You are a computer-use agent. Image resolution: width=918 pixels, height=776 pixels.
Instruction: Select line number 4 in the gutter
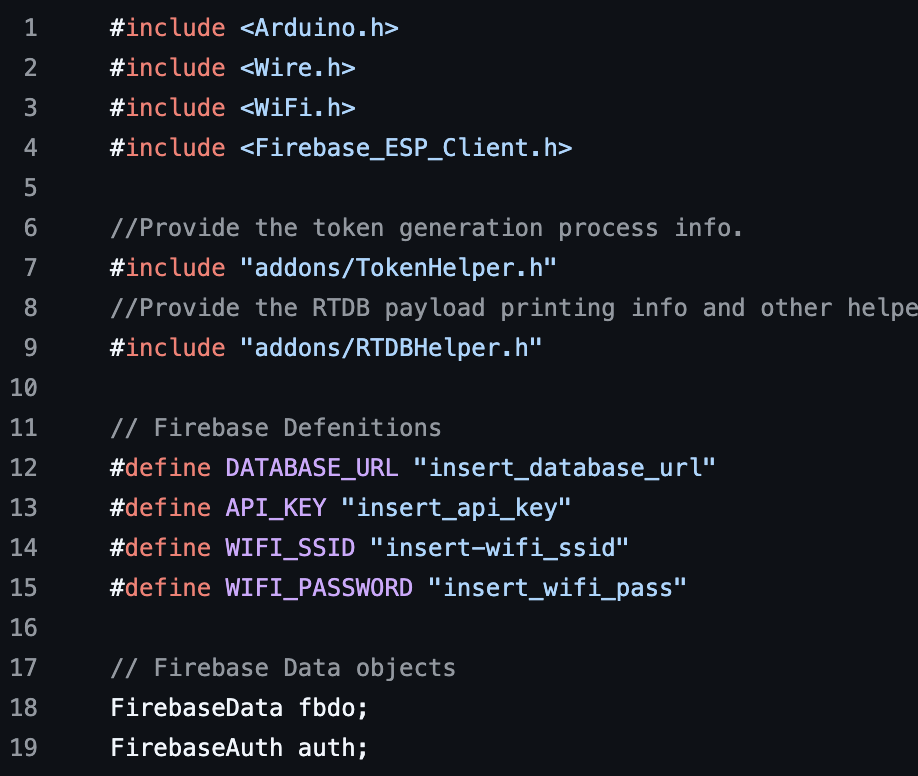pyautogui.click(x=30, y=148)
